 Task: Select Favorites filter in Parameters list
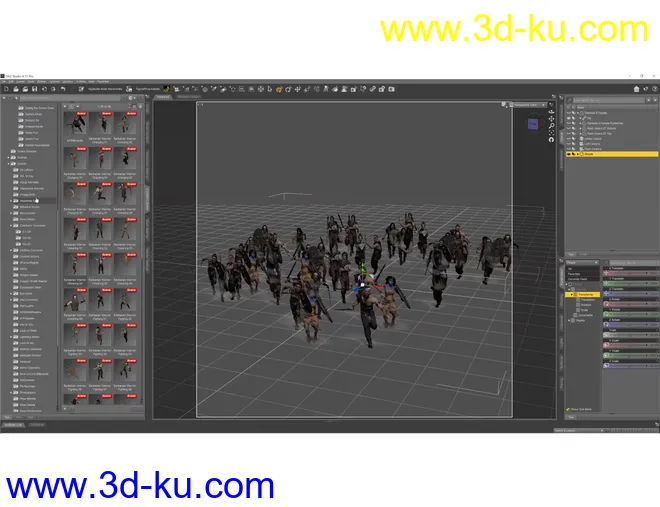point(575,273)
